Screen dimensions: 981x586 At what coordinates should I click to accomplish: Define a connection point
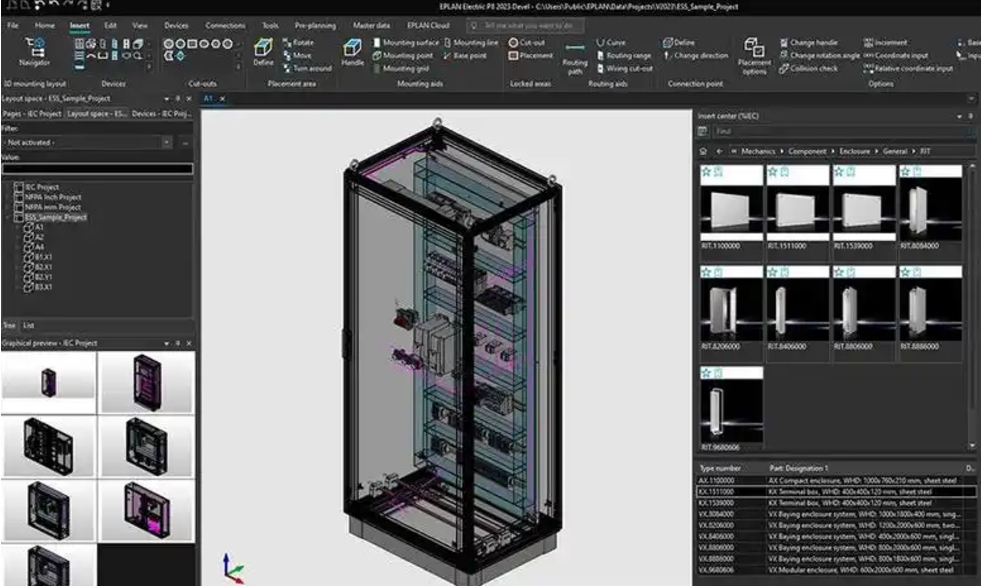pos(679,43)
